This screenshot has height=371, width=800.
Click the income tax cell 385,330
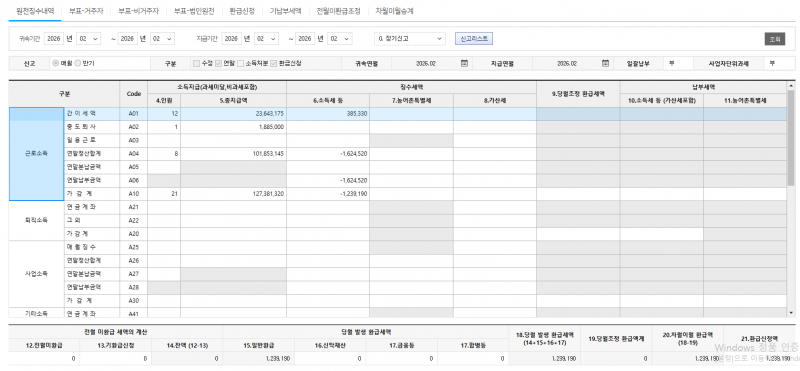click(x=328, y=114)
